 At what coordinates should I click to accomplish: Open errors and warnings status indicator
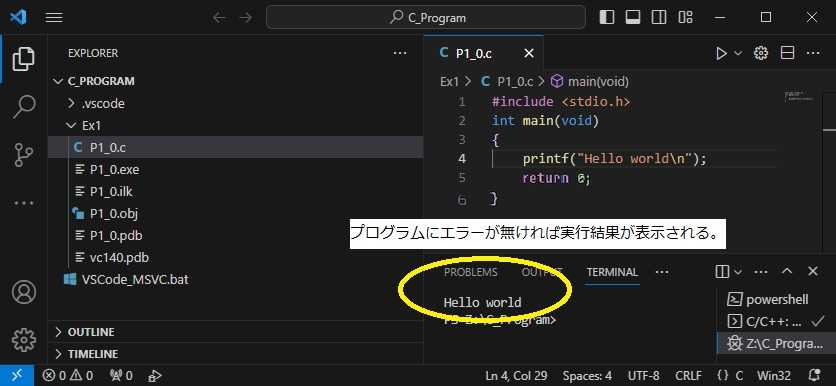click(68, 375)
